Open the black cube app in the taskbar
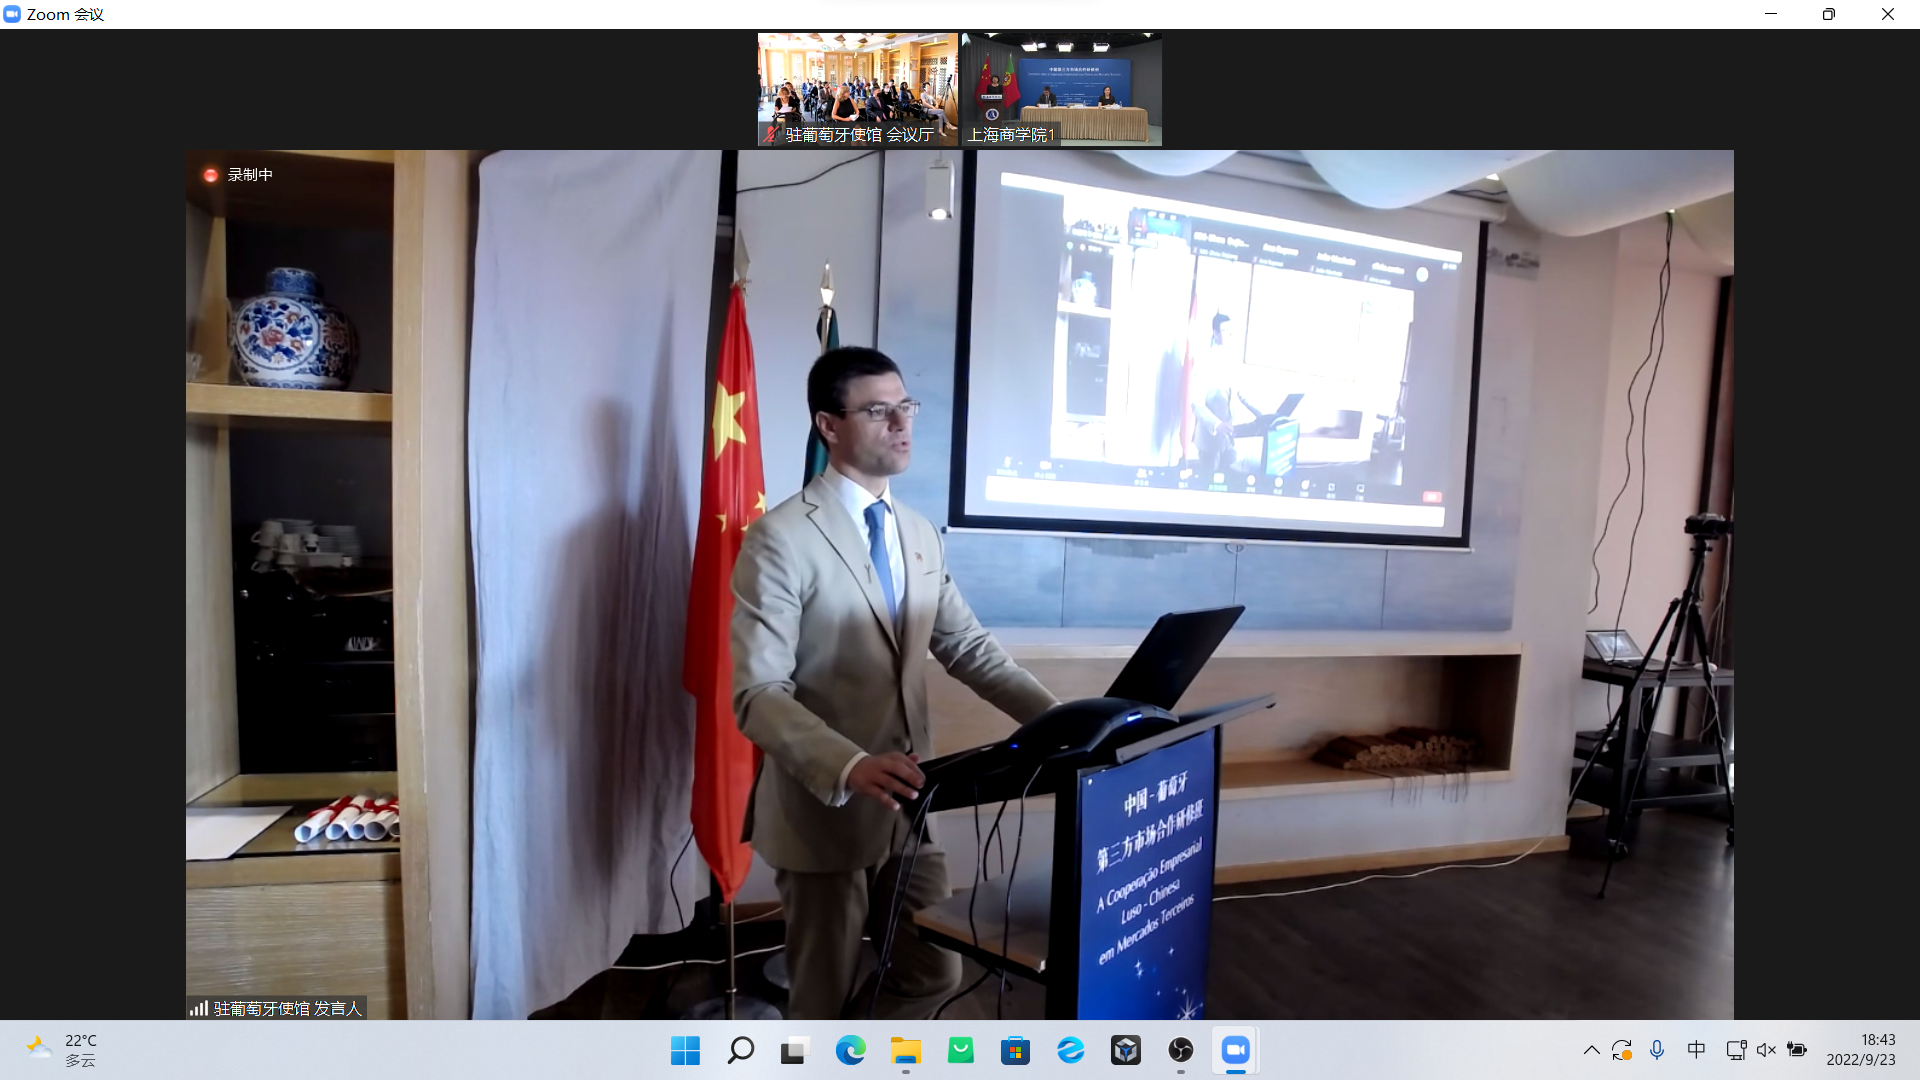 coord(1125,1050)
